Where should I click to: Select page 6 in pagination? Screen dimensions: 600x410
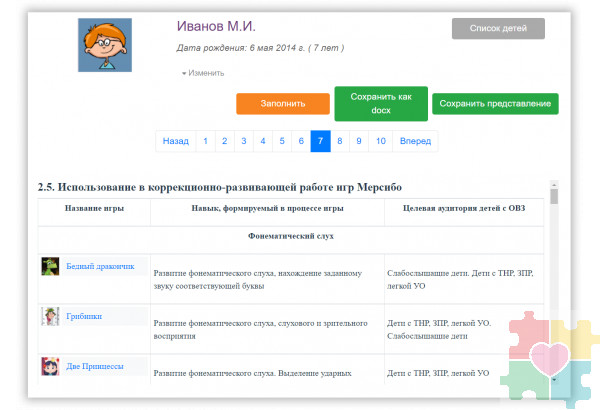301,141
